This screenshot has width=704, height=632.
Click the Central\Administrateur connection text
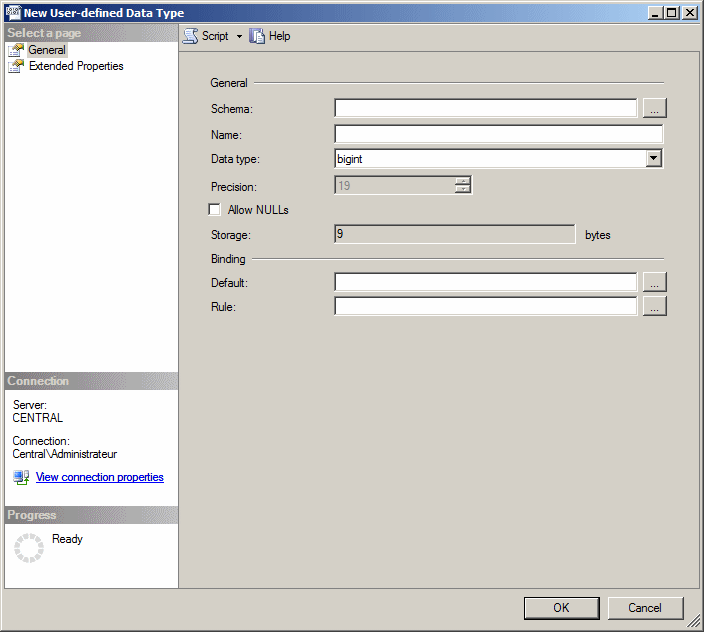point(65,454)
